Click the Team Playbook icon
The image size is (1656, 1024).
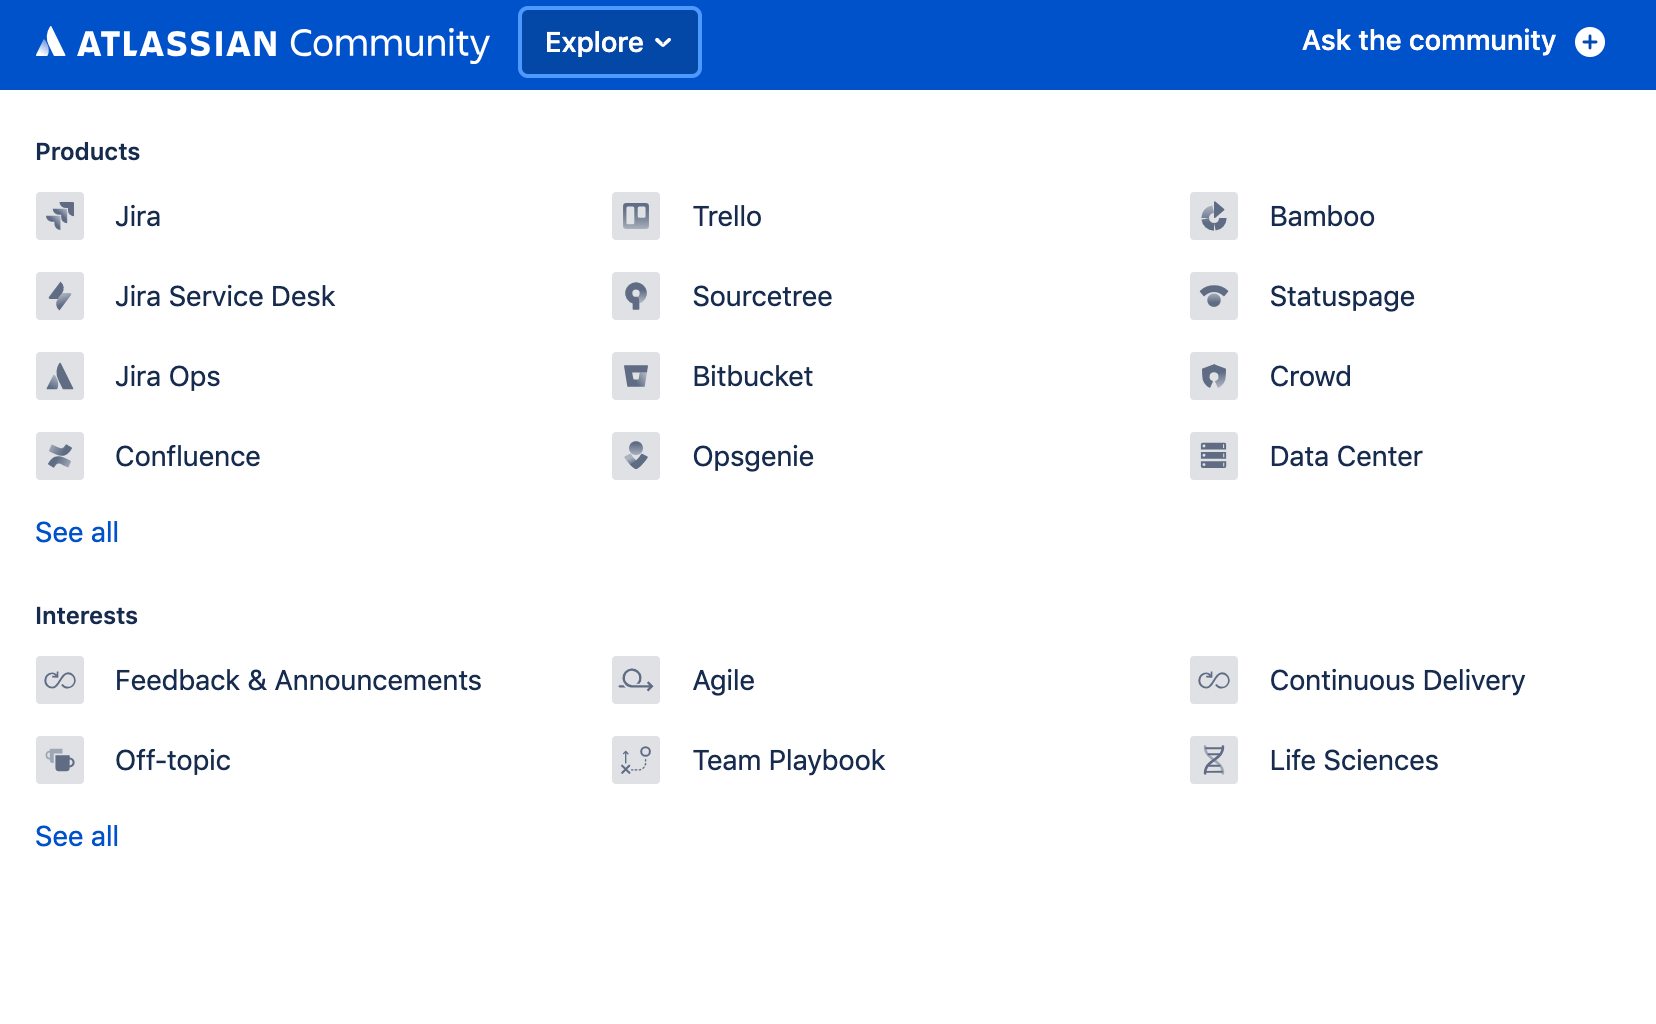[636, 760]
